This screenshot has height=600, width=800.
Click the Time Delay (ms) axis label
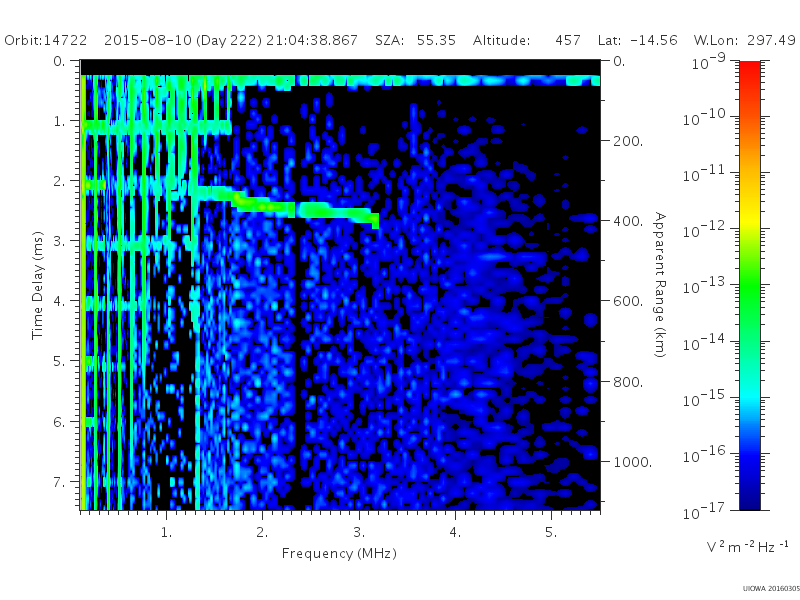coord(37,285)
